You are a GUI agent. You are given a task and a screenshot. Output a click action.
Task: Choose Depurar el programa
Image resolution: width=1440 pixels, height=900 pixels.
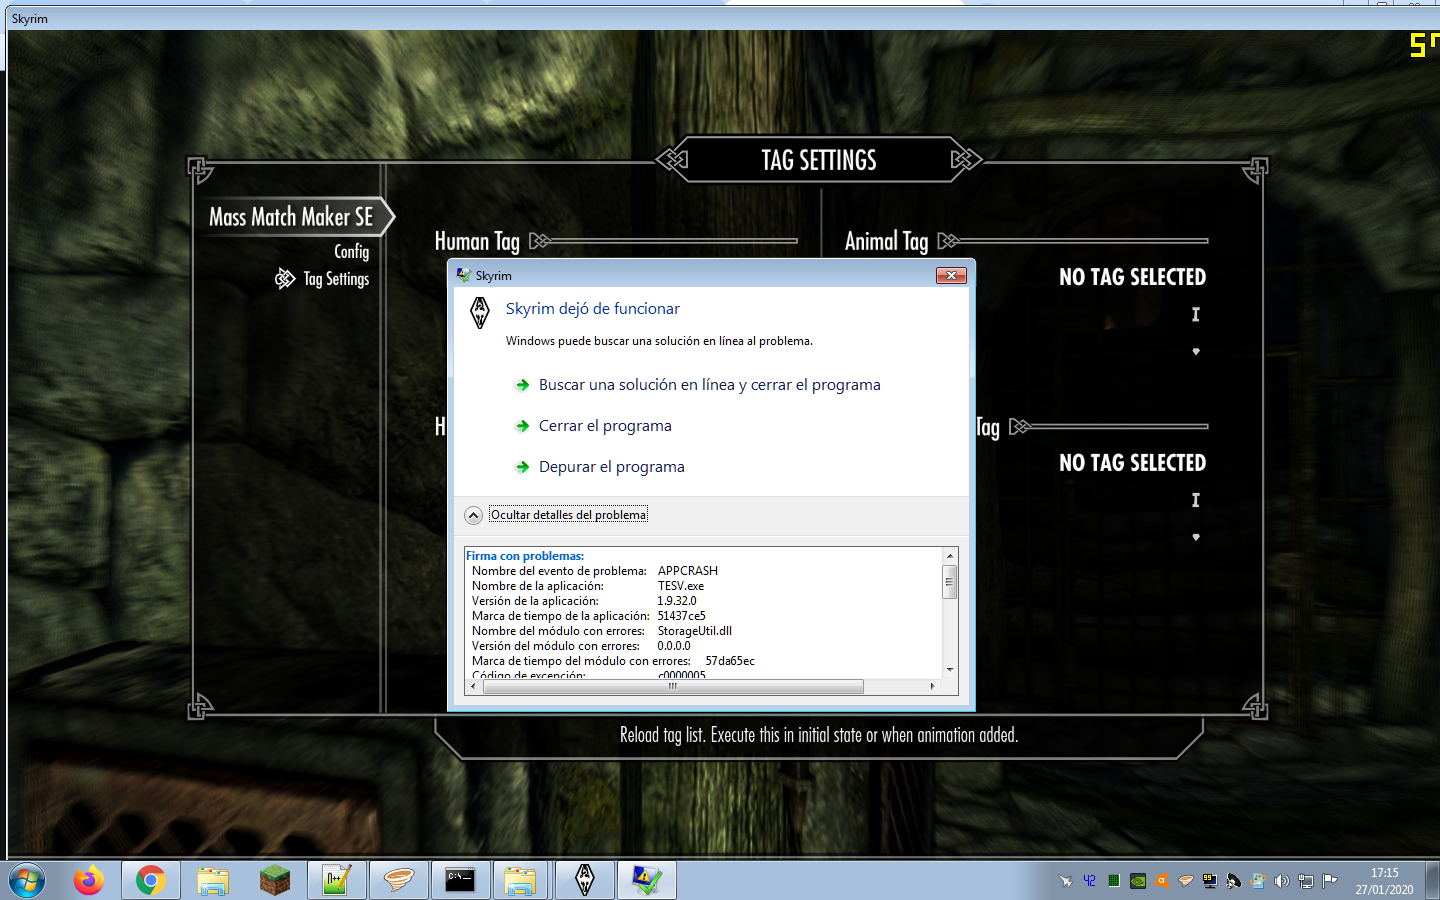click(x=611, y=467)
